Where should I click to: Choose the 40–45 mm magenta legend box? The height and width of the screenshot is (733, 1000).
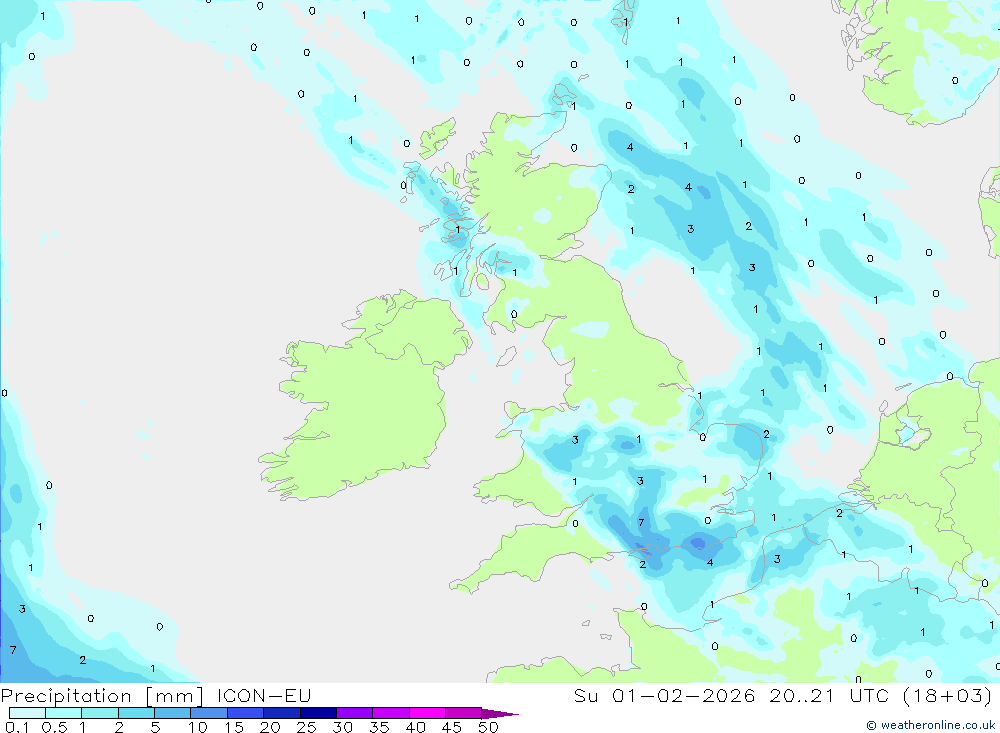tap(427, 713)
